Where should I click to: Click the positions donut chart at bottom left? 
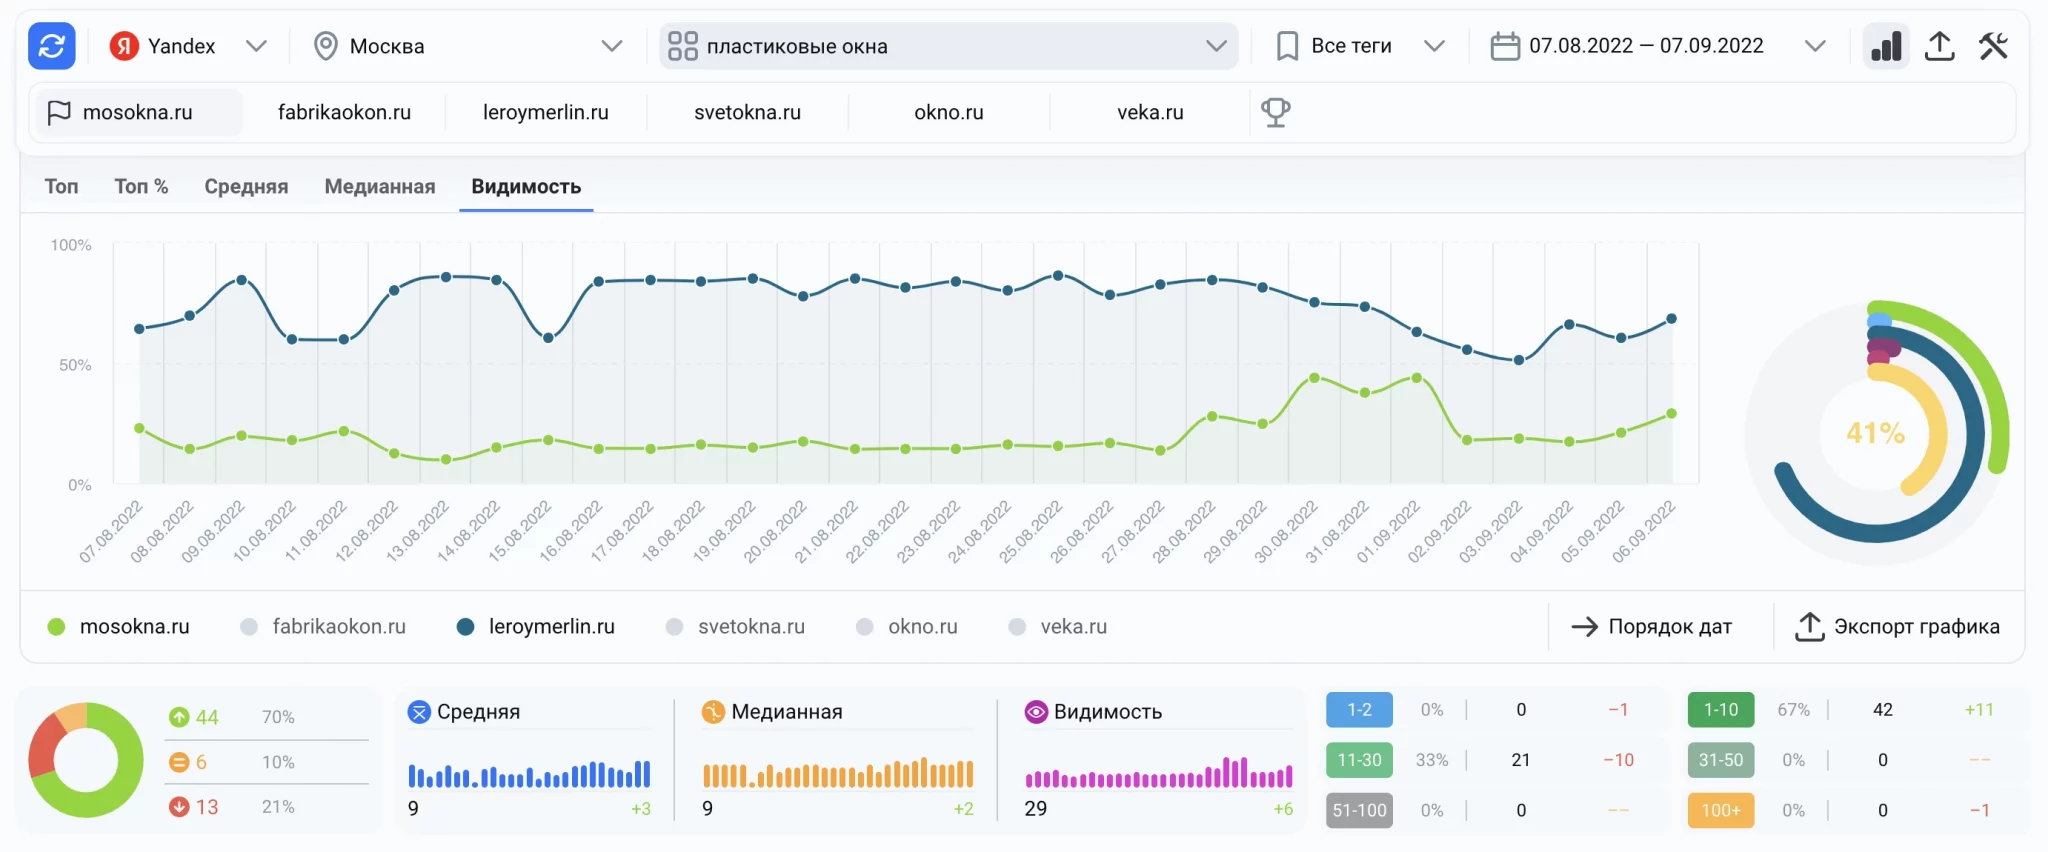point(86,760)
